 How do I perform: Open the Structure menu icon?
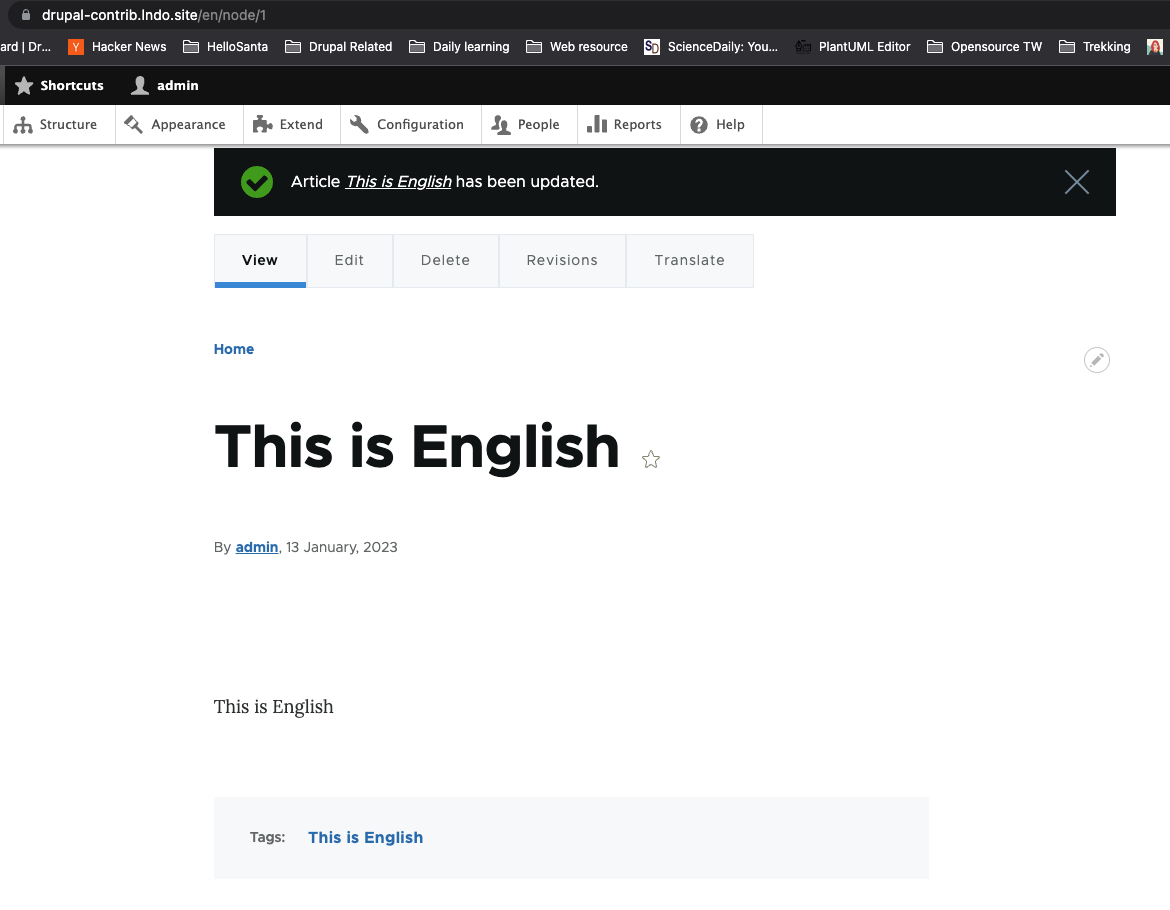(23, 124)
